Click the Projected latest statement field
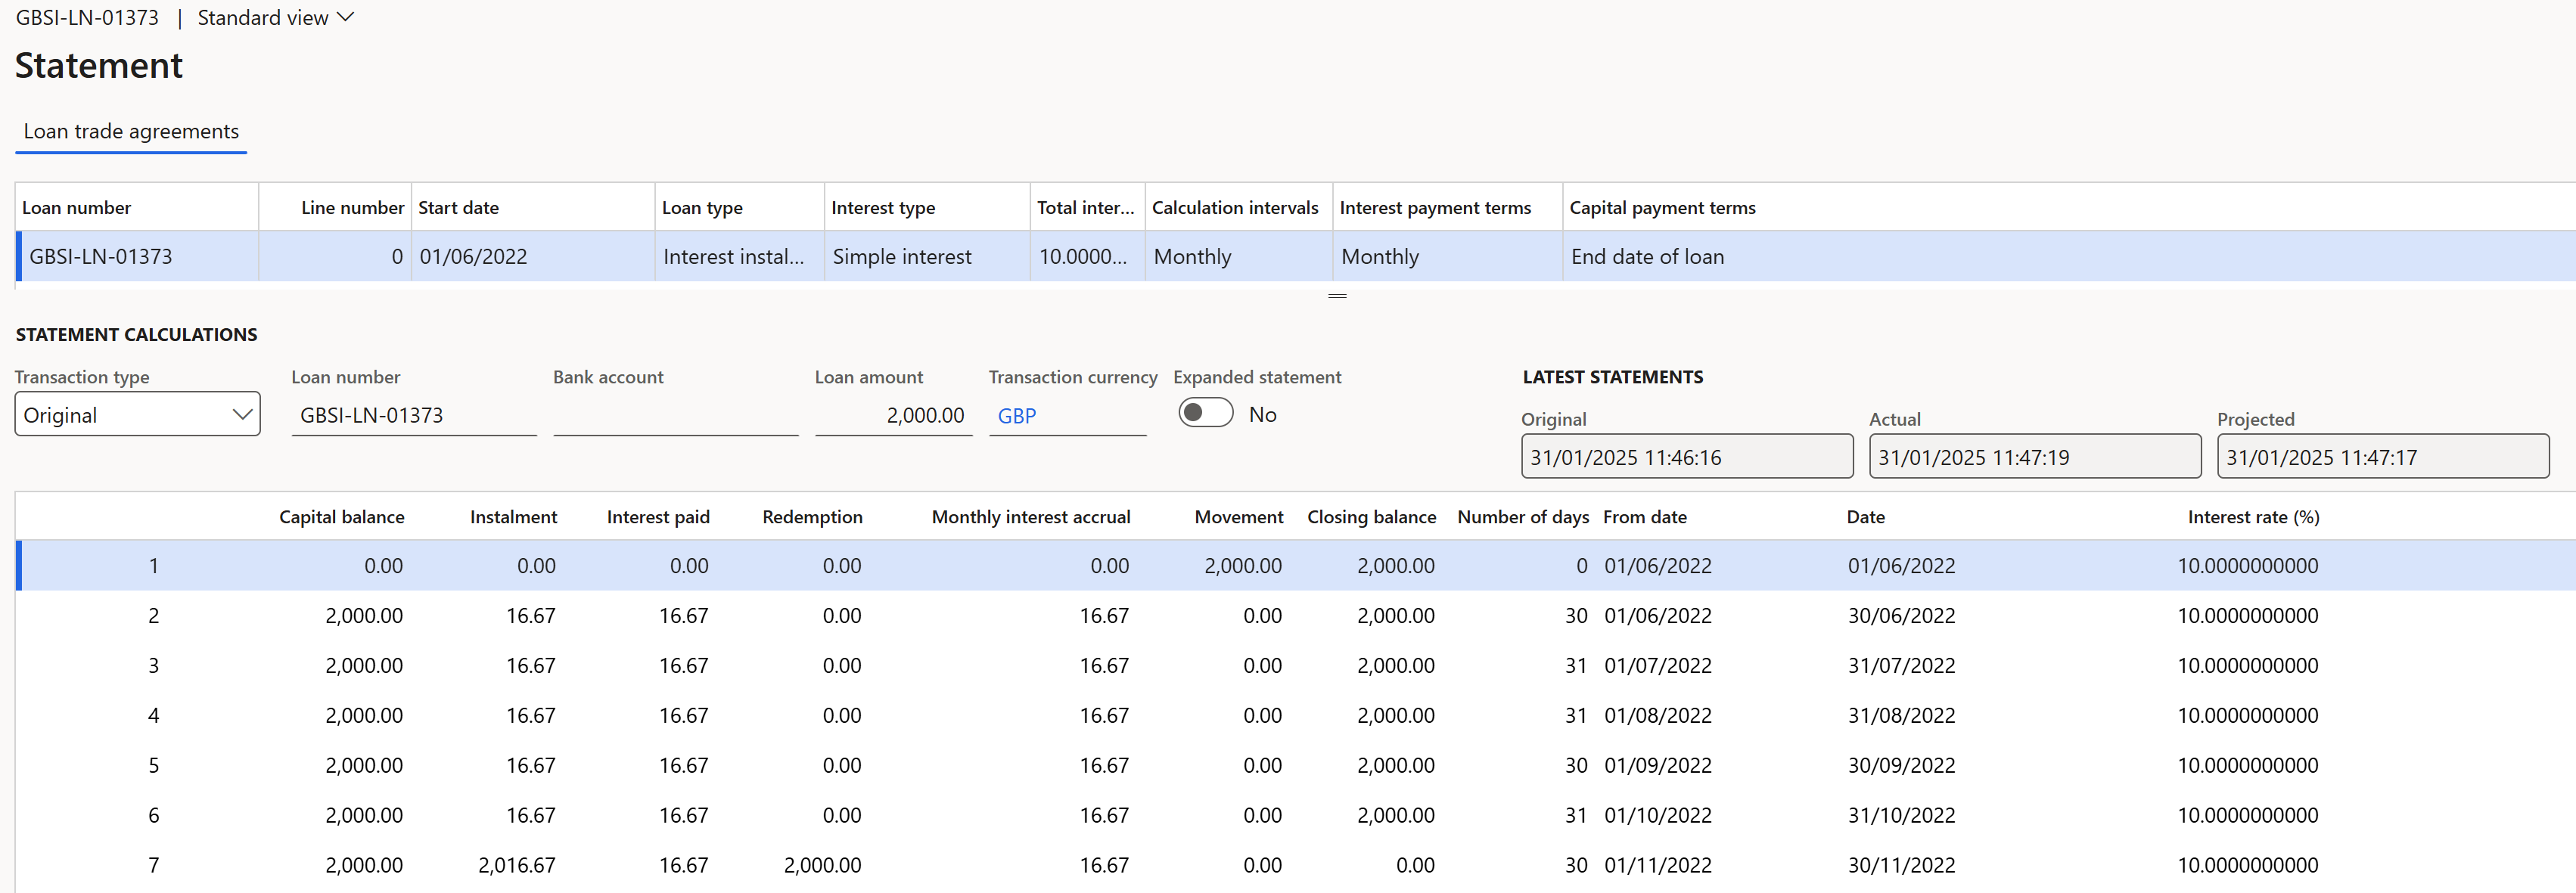2576x893 pixels. tap(2383, 457)
